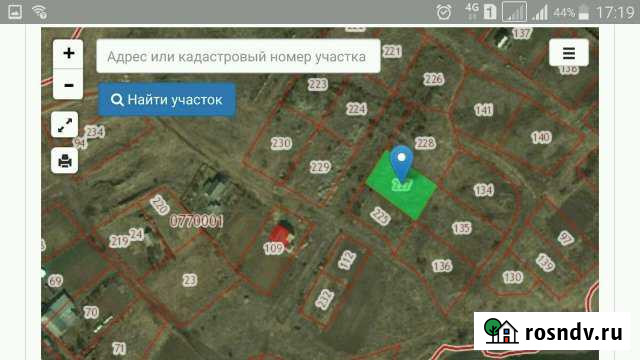Select parcel labeled 134
The image size is (640, 360).
[484, 190]
